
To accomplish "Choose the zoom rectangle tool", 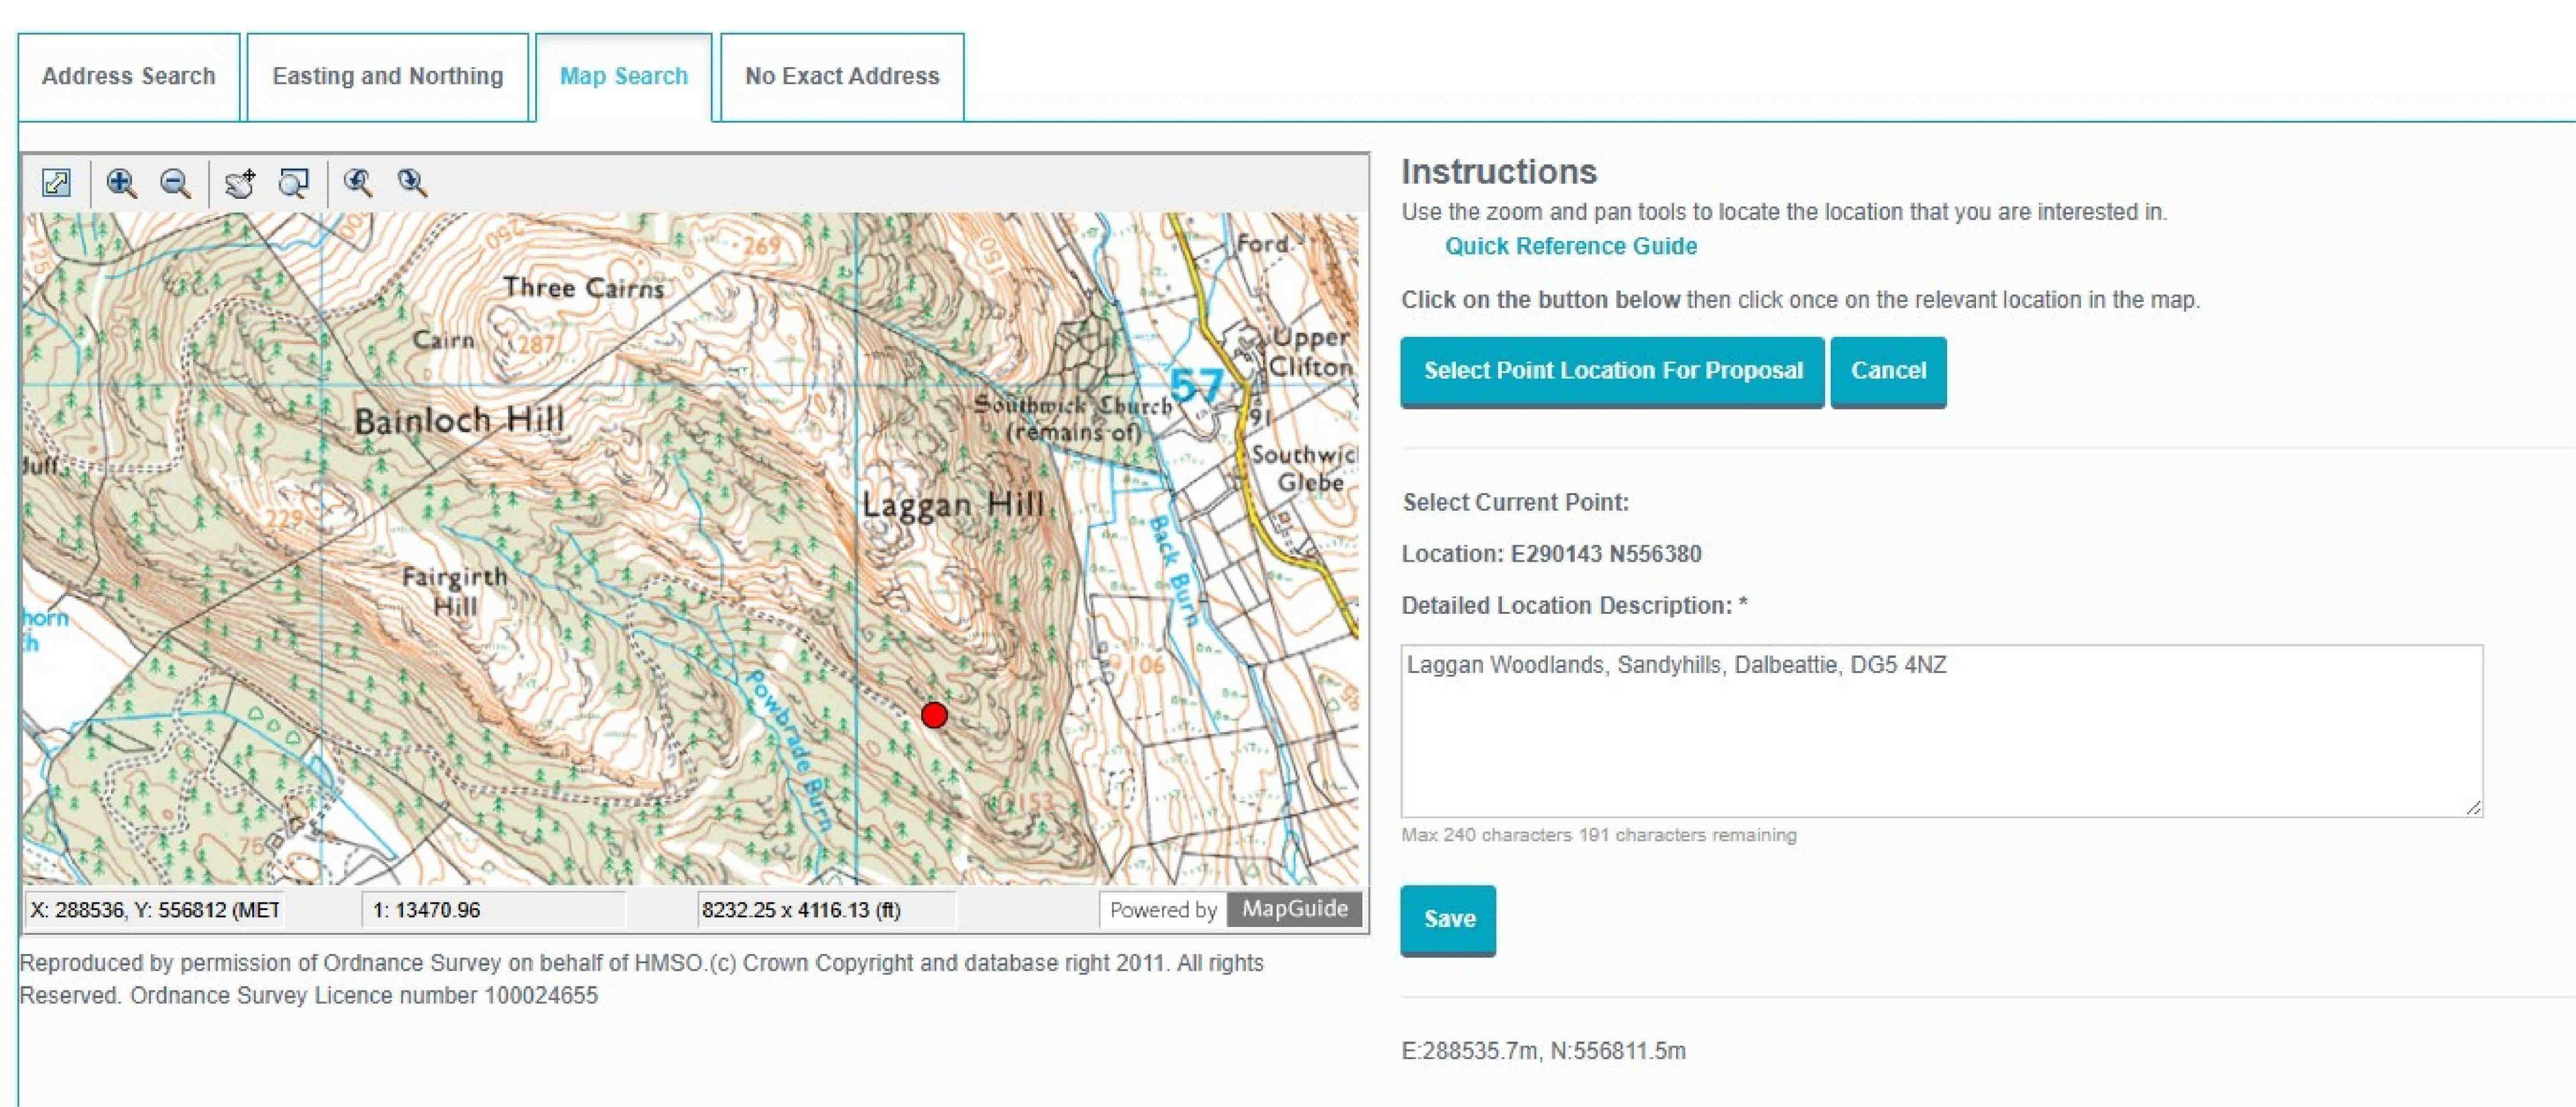I will (294, 183).
